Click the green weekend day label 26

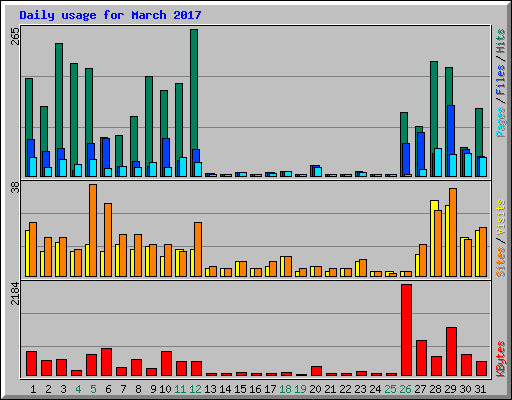405,389
